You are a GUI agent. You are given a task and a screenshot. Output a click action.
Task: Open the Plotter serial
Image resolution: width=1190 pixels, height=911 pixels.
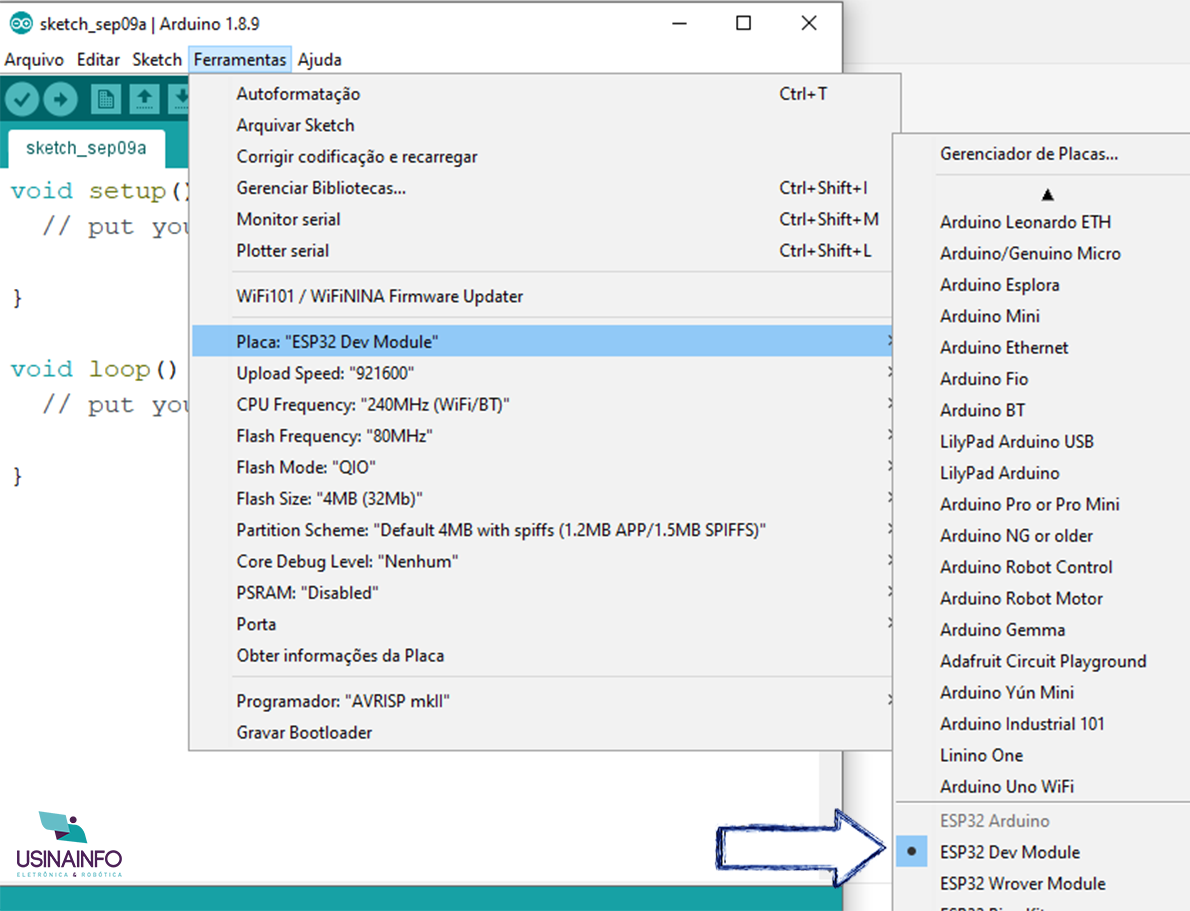pos(541,251)
